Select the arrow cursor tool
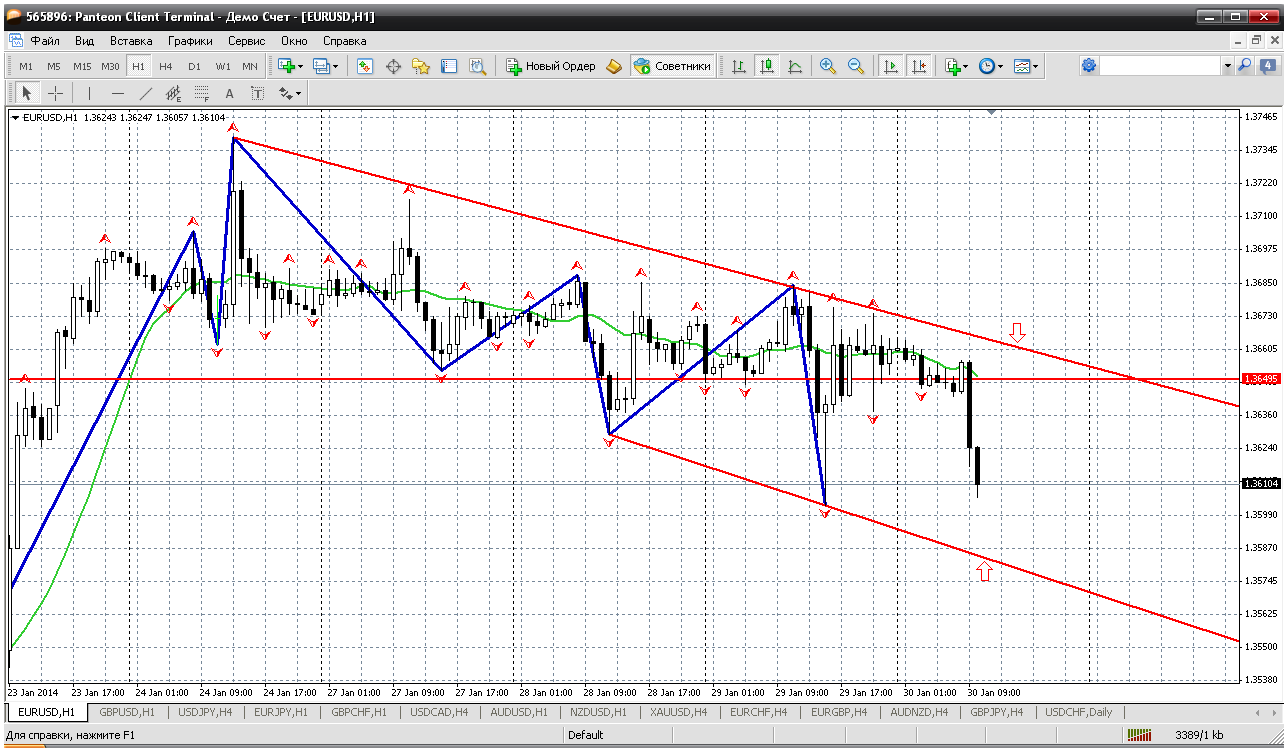This screenshot has width=1288, height=748. [x=27, y=93]
